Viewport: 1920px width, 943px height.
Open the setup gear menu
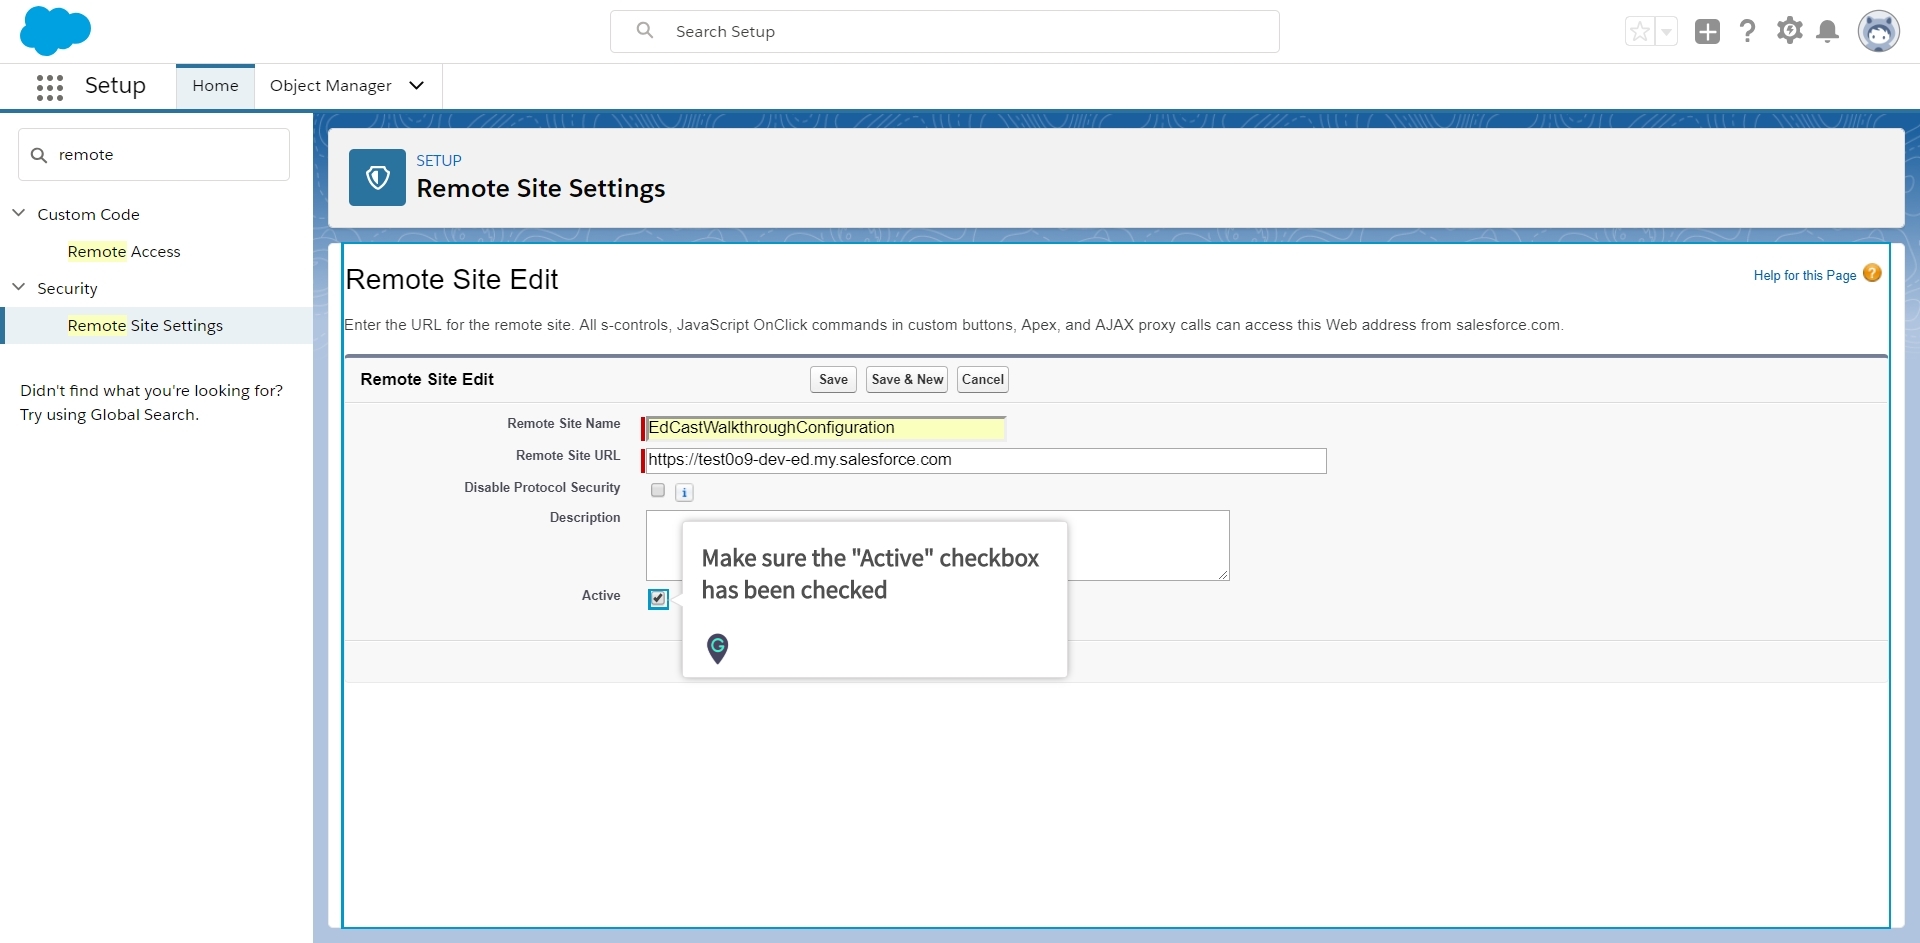pos(1789,31)
